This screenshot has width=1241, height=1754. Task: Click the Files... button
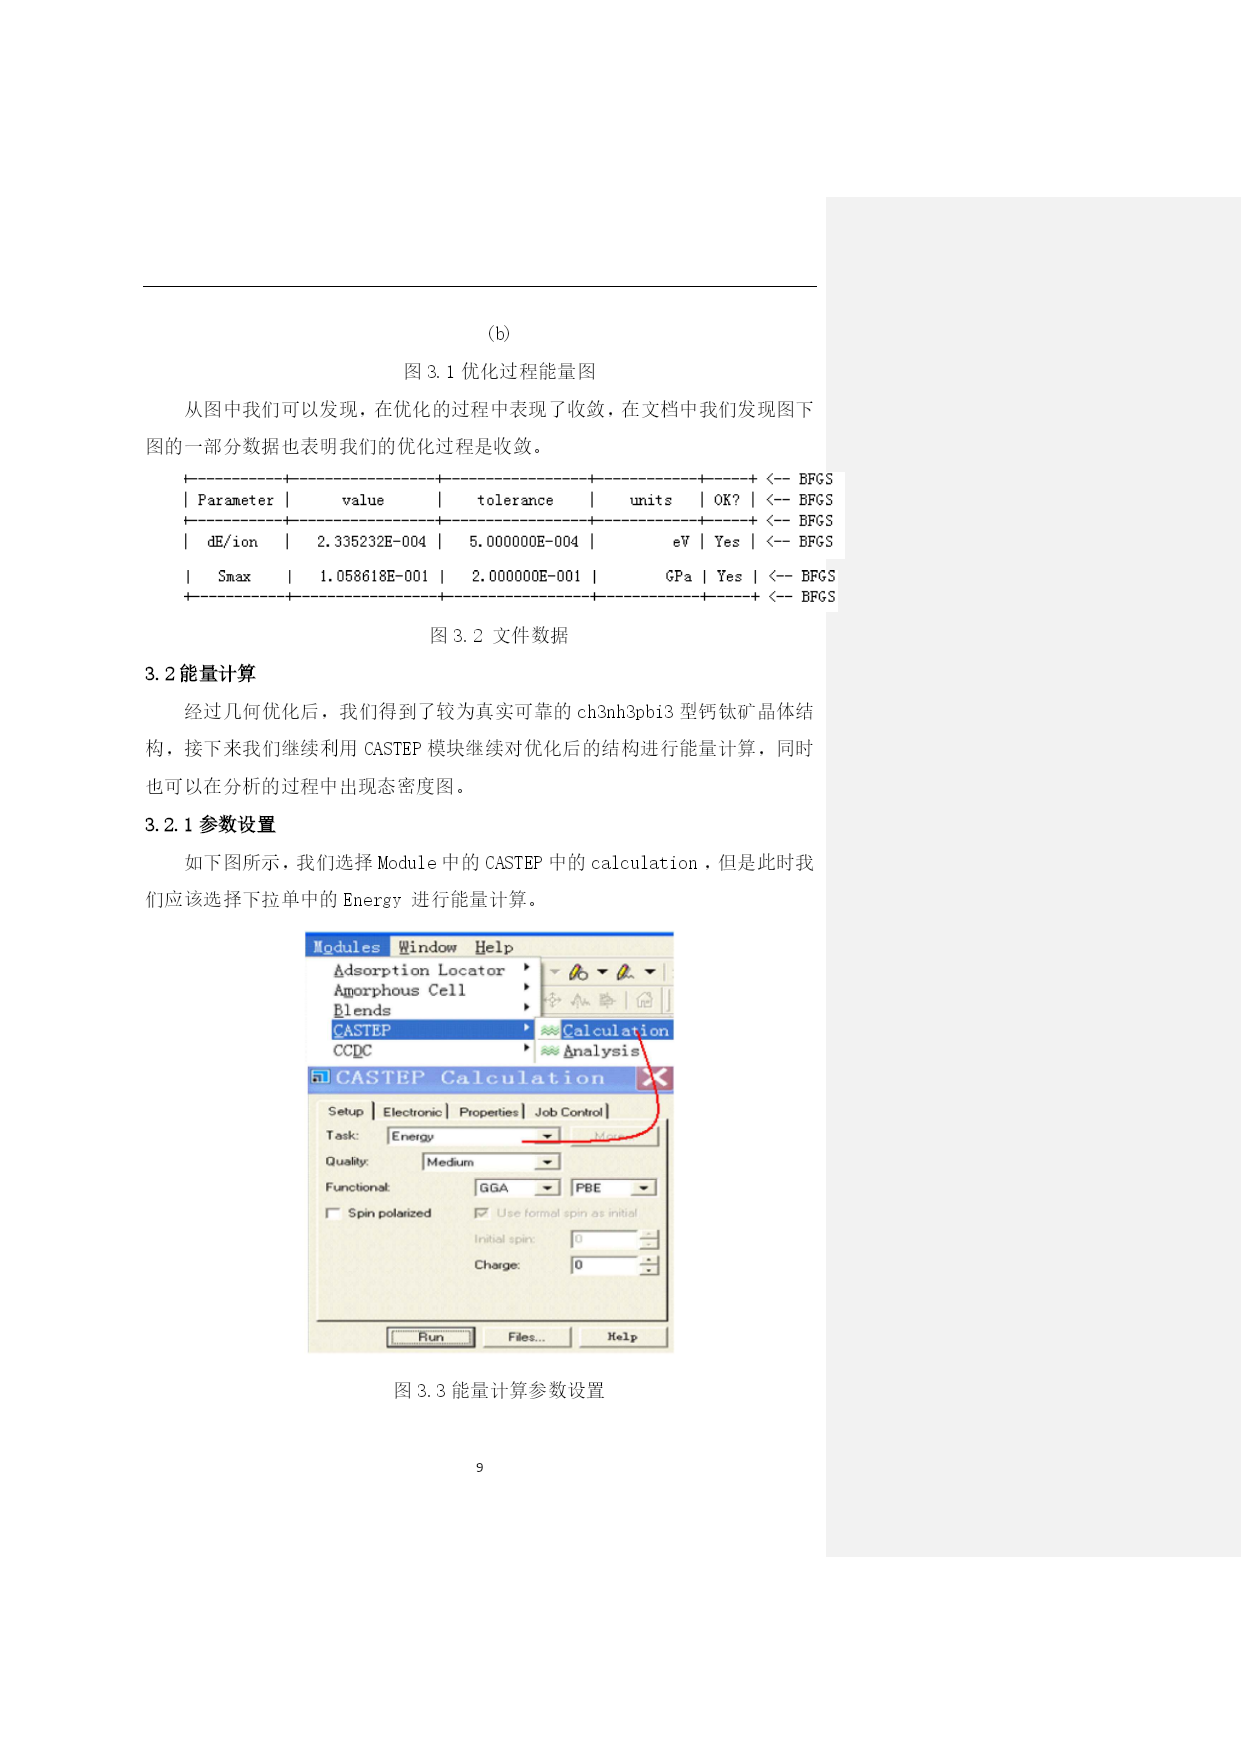pyautogui.click(x=527, y=1337)
